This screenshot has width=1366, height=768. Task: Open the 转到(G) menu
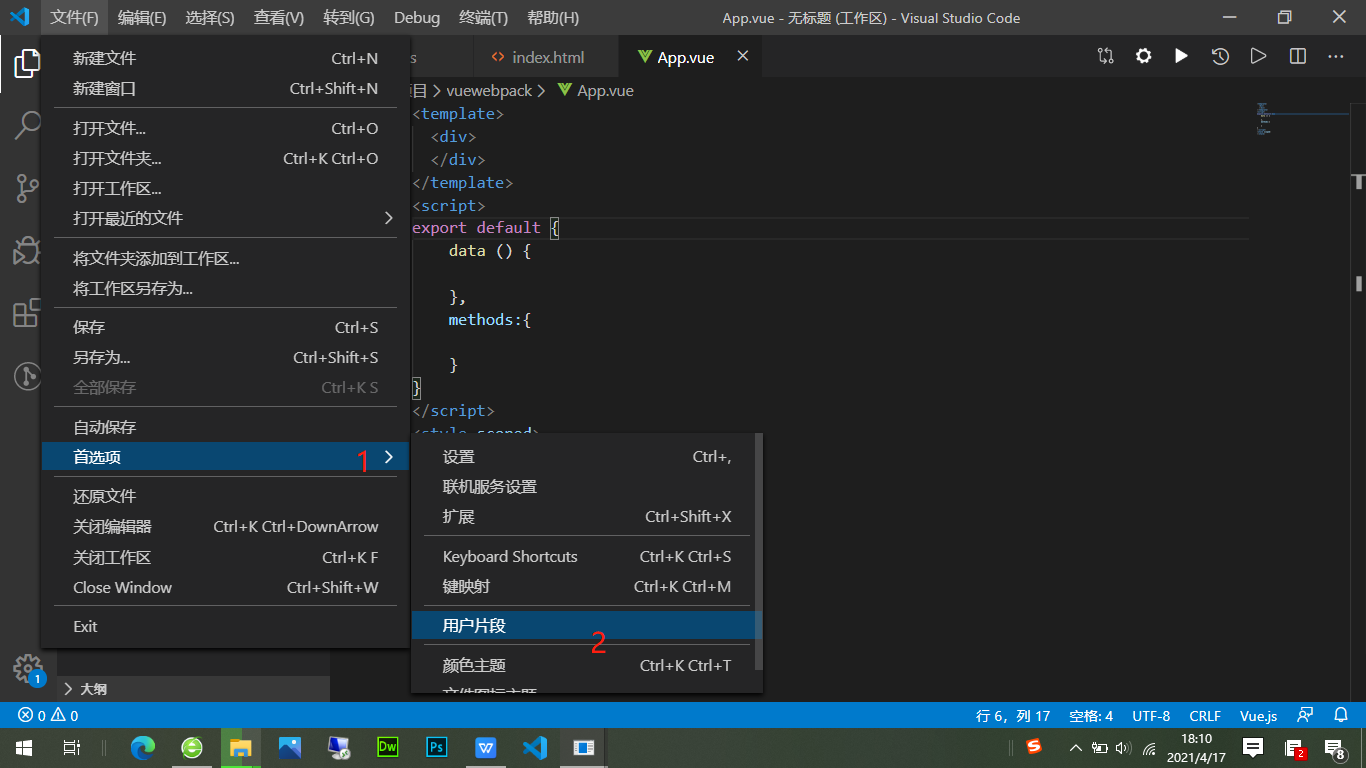[x=349, y=17]
